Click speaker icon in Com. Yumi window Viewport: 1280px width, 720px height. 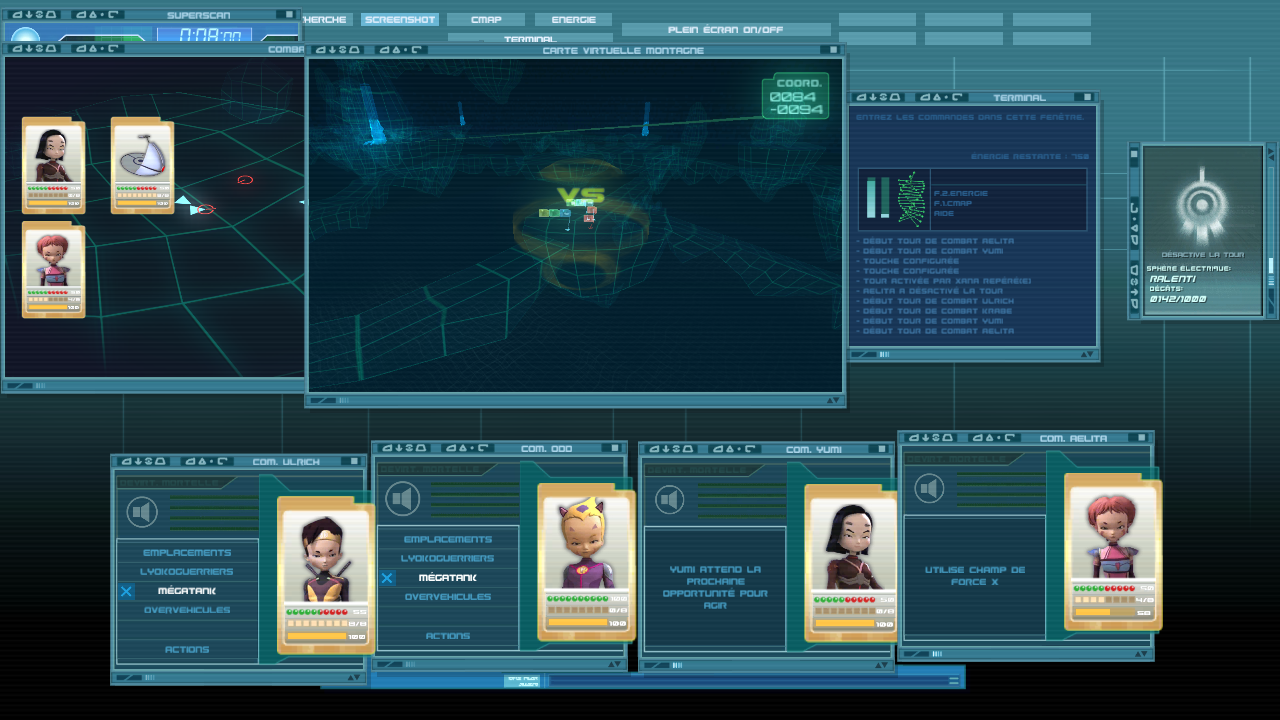[670, 499]
